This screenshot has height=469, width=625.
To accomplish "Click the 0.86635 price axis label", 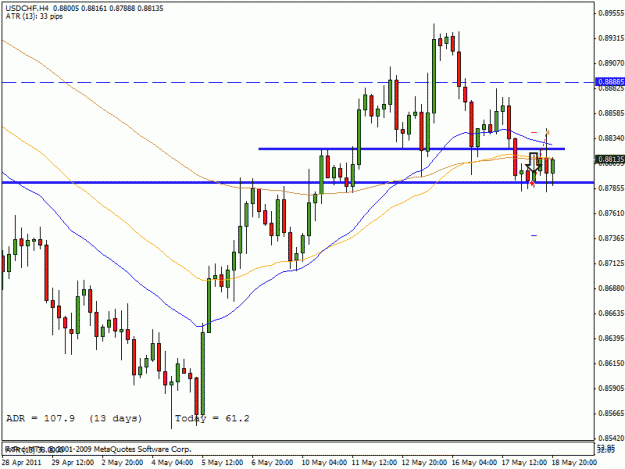I will 611,313.
